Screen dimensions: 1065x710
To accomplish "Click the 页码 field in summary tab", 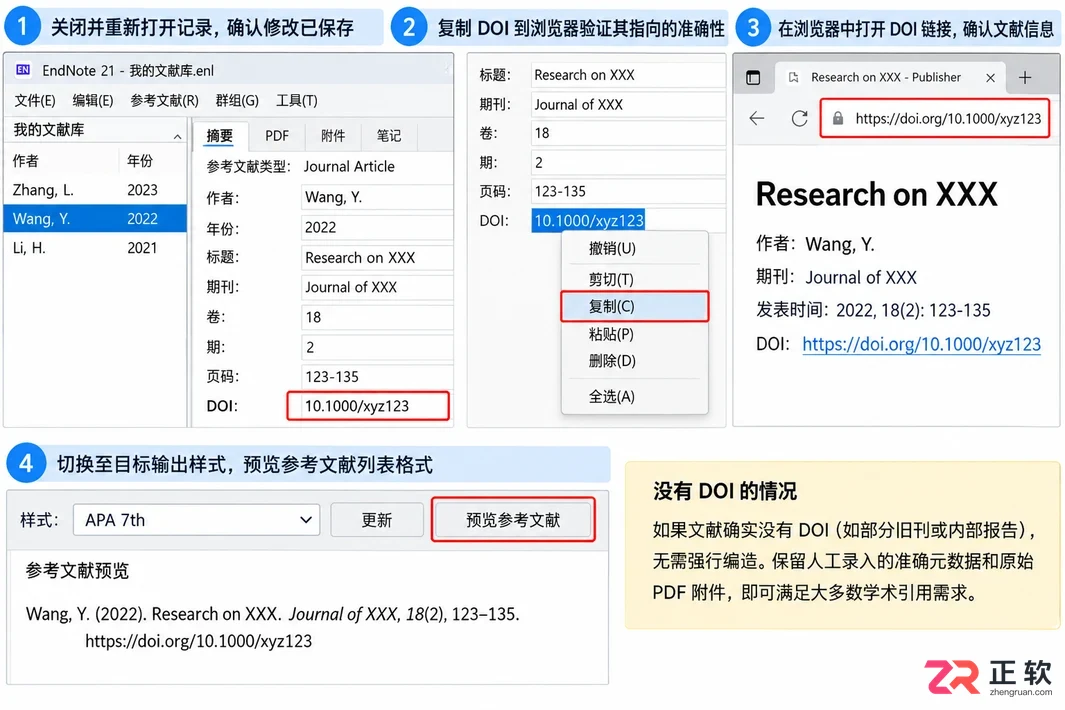I will (x=376, y=377).
